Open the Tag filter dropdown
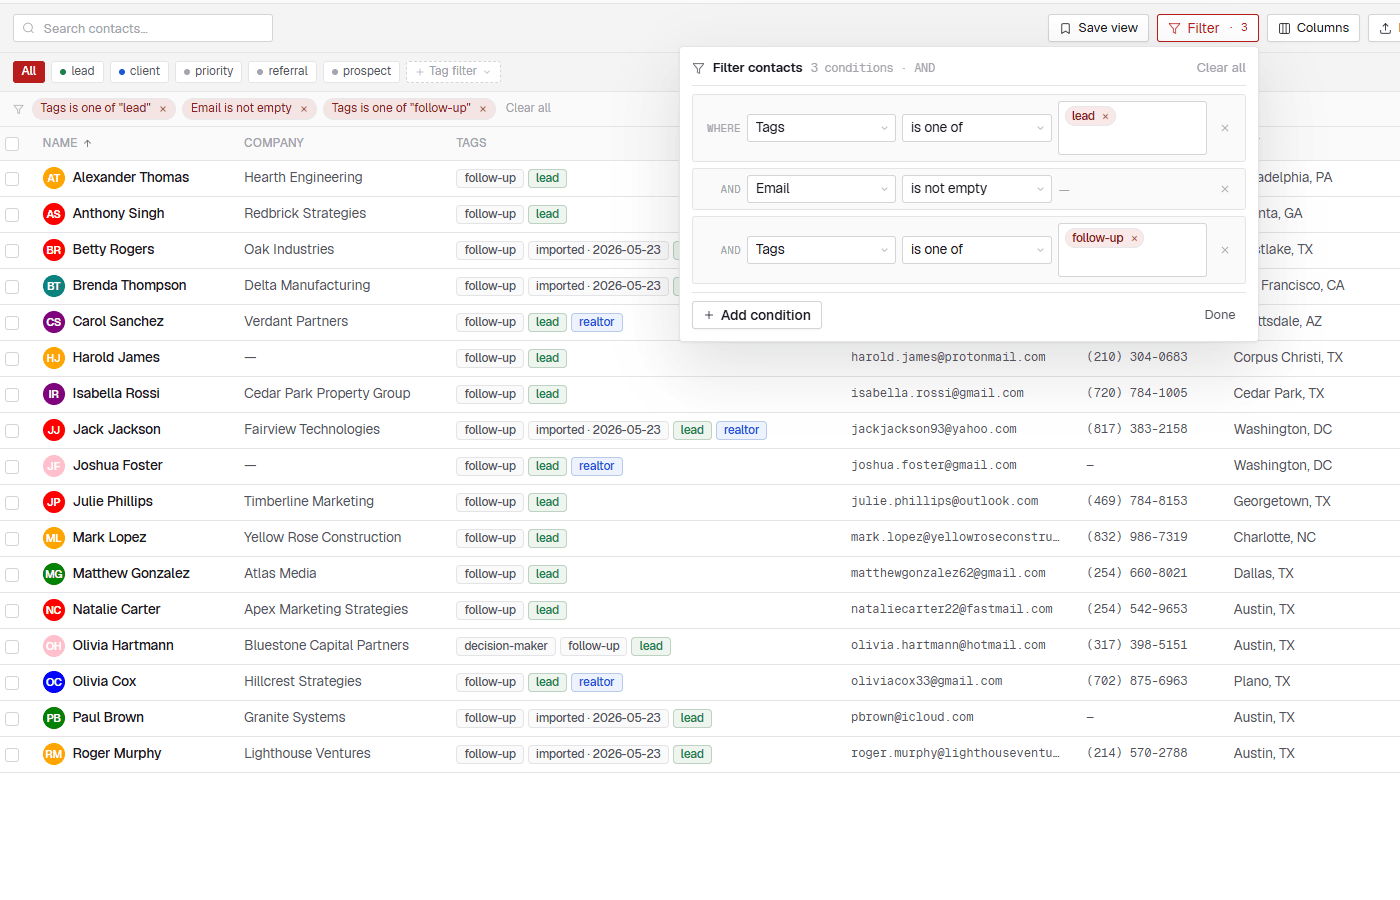The image size is (1400, 900). coord(453,72)
